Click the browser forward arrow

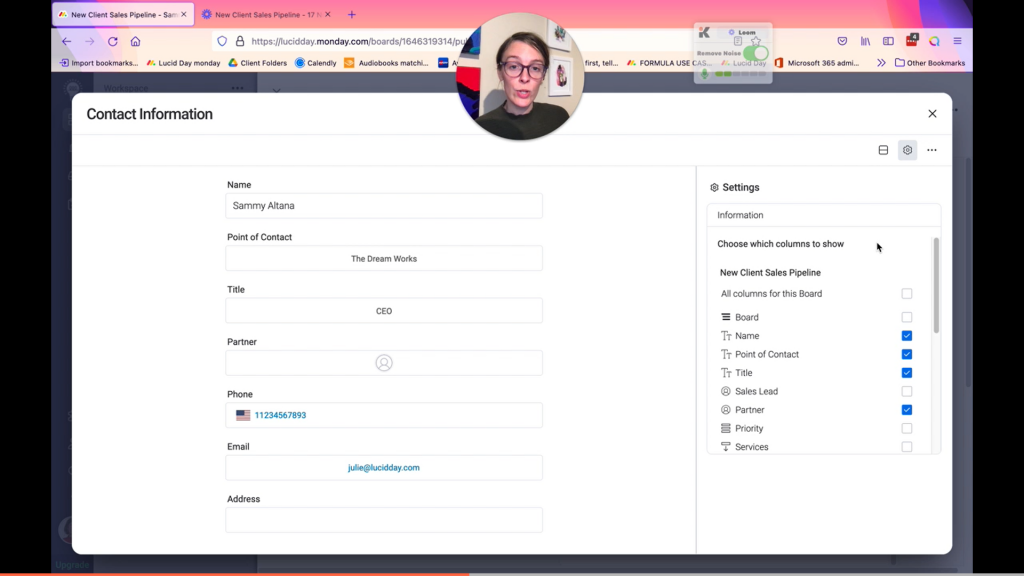pos(89,41)
